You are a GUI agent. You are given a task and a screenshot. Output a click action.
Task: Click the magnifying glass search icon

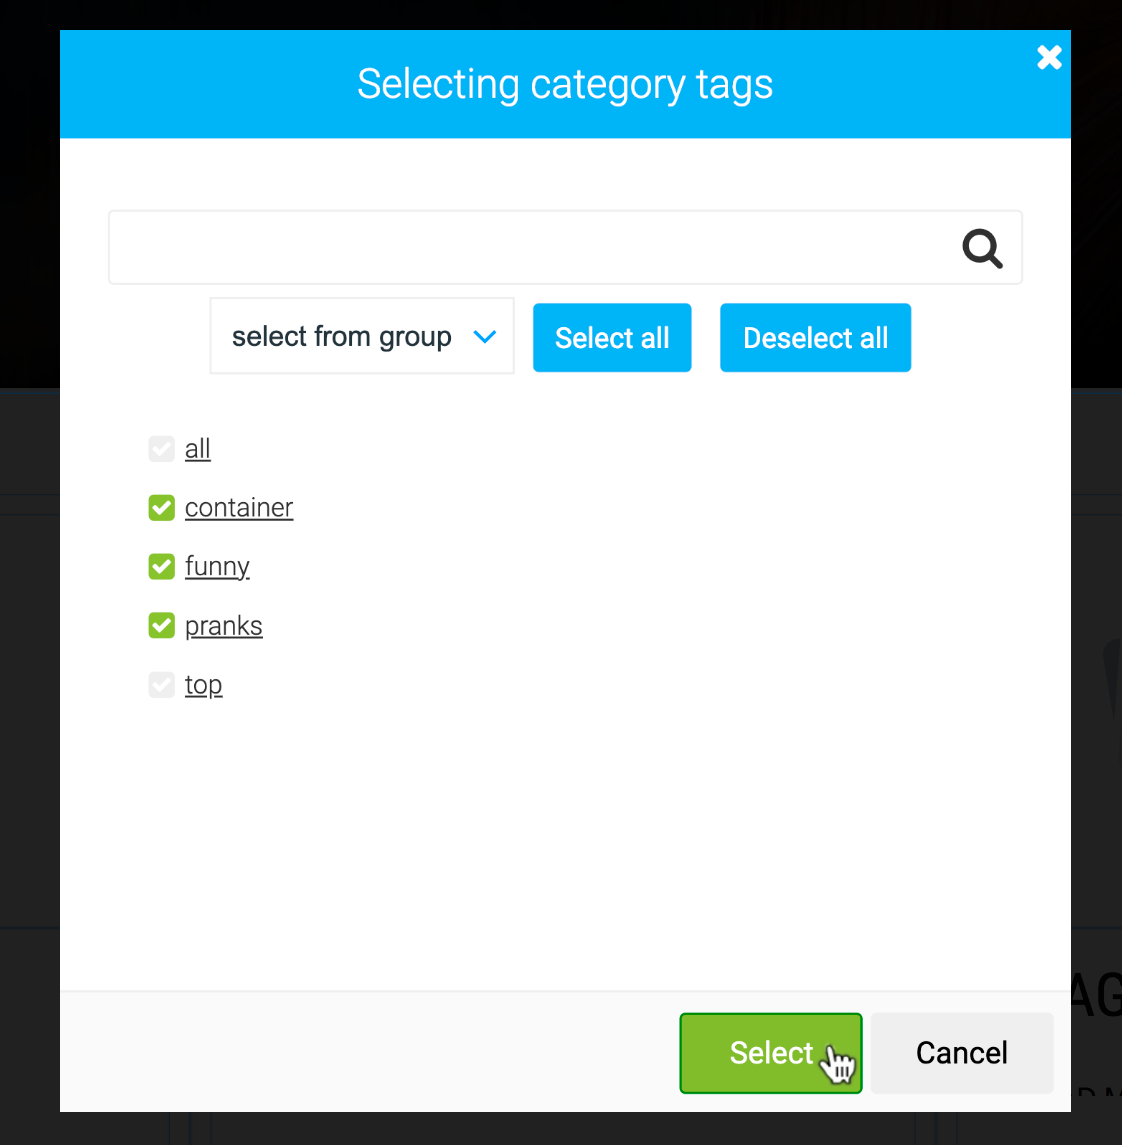point(981,247)
